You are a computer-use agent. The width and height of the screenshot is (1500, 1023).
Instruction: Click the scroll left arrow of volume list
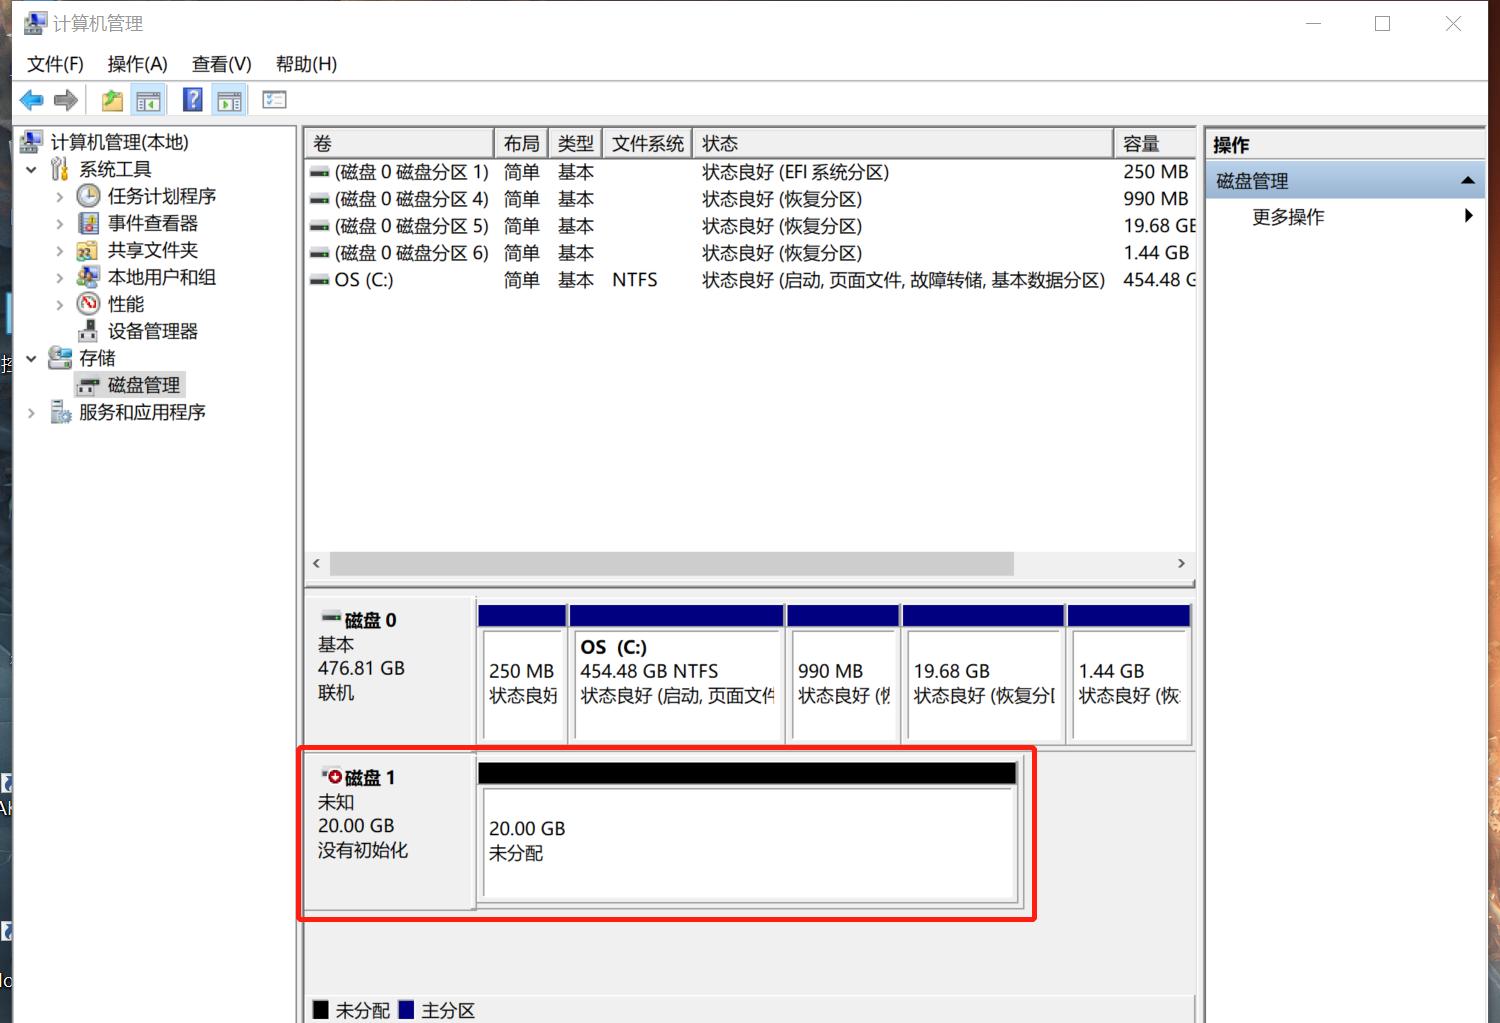317,564
